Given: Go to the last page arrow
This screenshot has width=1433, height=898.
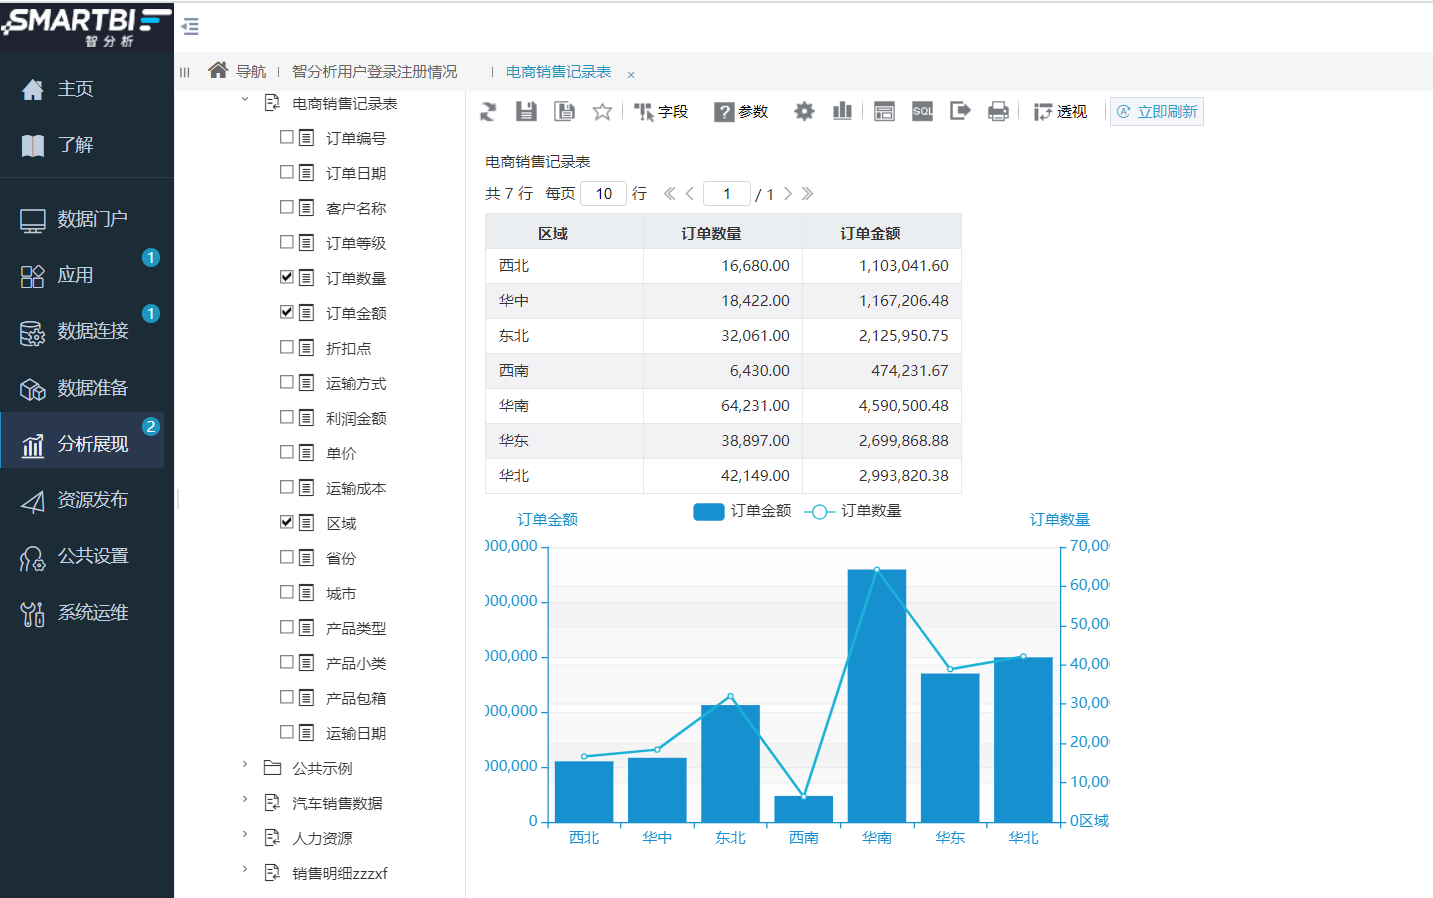Looking at the screenshot, I should point(807,194).
